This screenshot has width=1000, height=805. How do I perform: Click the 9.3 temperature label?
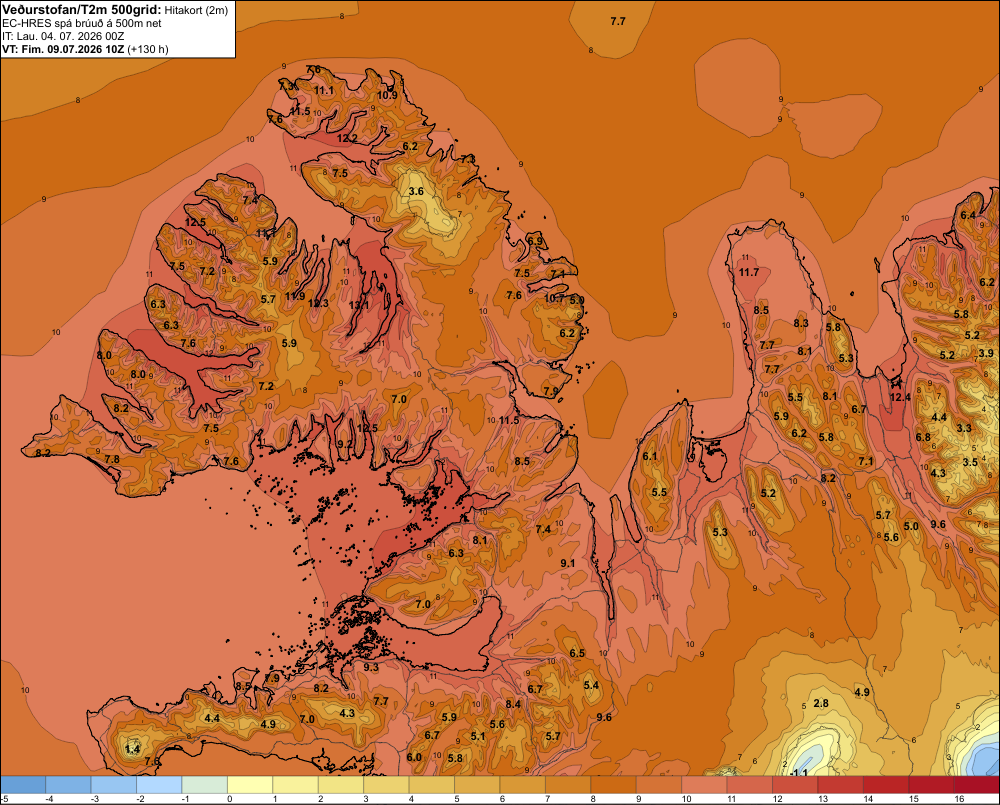pyautogui.click(x=371, y=667)
